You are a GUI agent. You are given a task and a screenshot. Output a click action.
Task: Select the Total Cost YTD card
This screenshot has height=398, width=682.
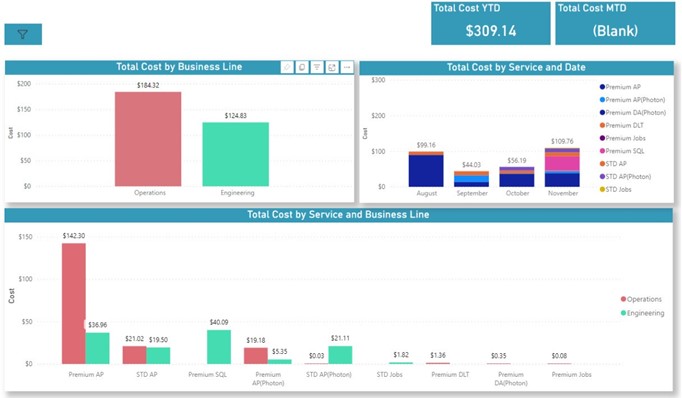point(491,23)
